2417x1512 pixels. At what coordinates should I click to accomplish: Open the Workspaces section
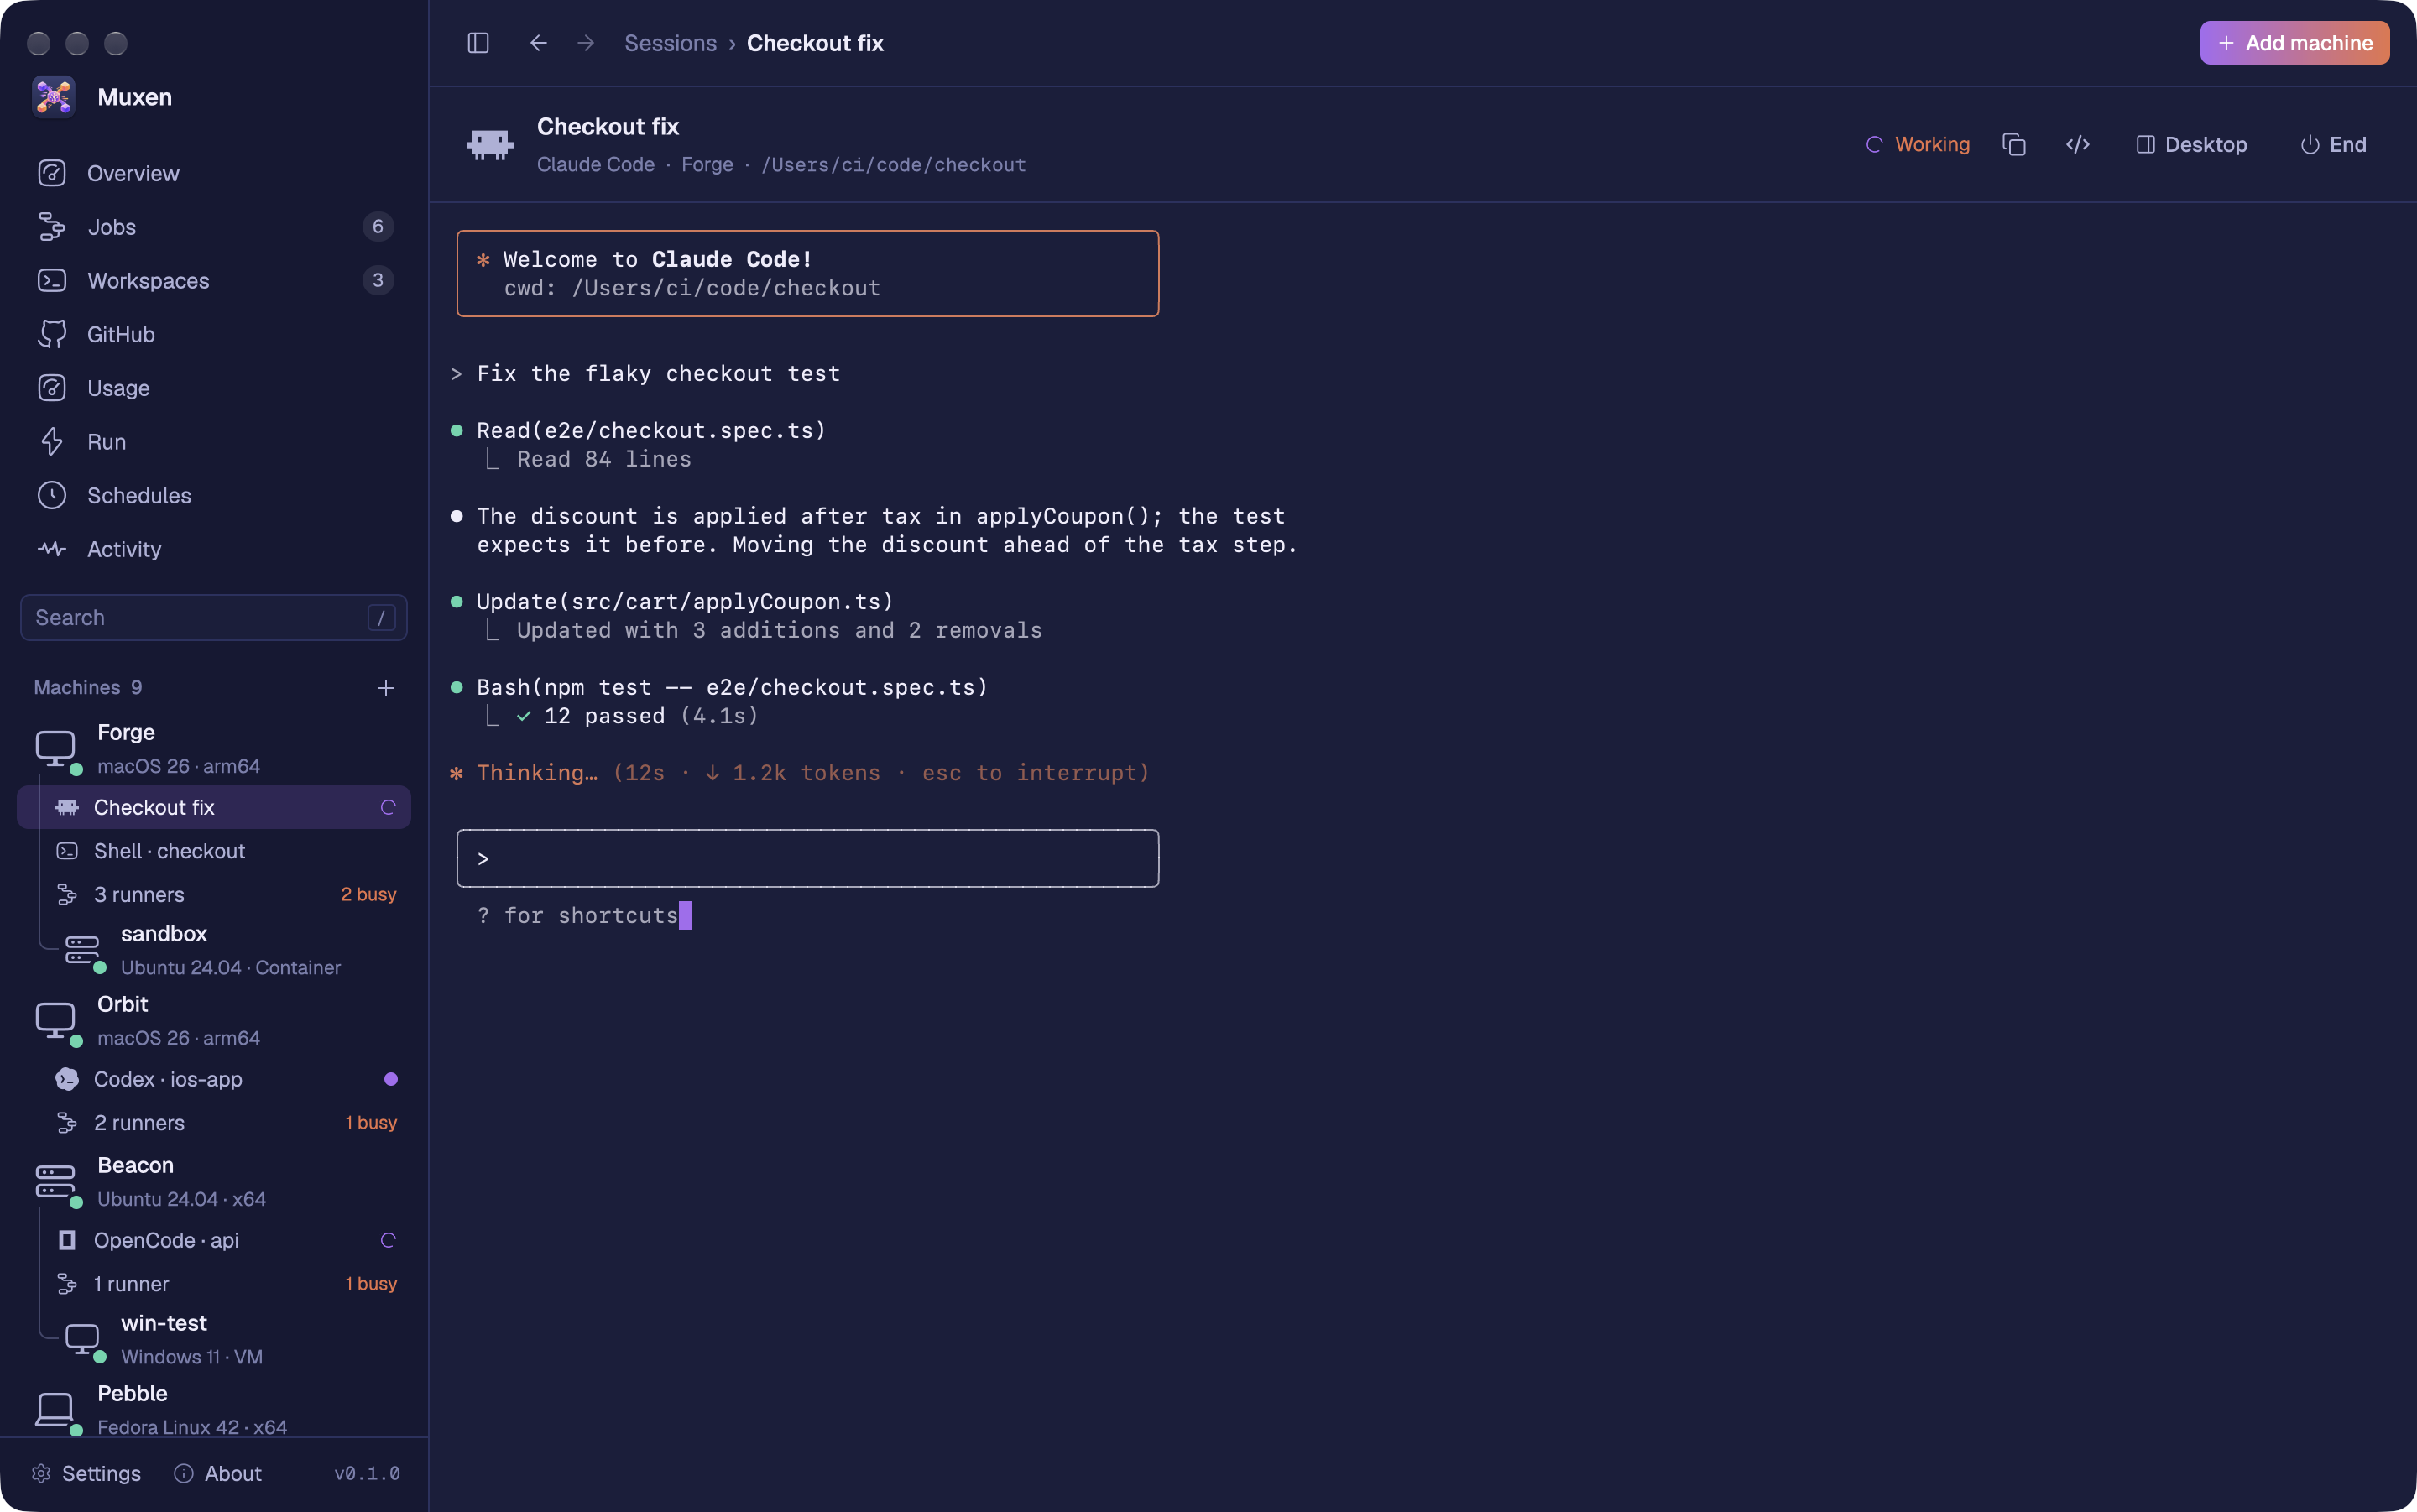tap(214, 281)
